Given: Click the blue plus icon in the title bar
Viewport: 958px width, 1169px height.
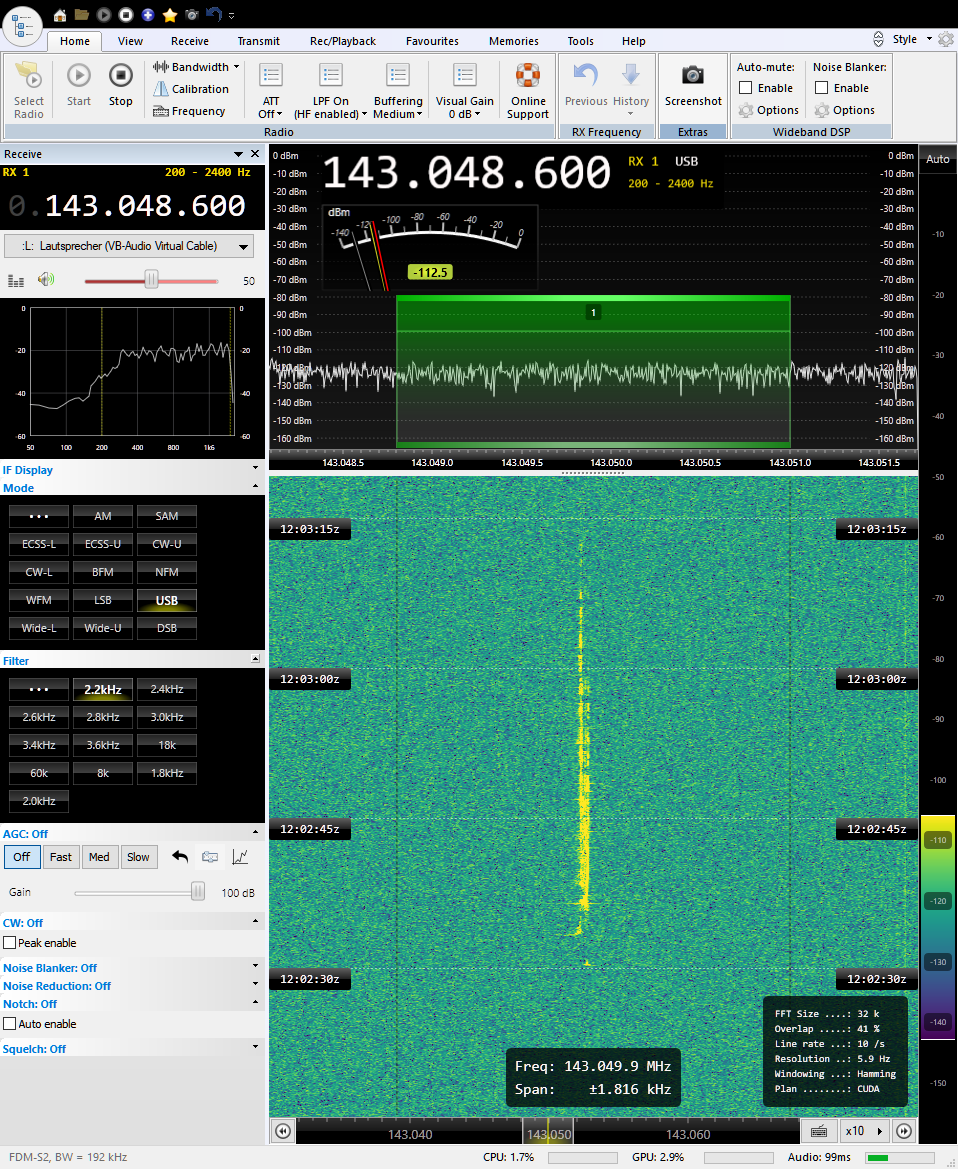Looking at the screenshot, I should click(148, 15).
